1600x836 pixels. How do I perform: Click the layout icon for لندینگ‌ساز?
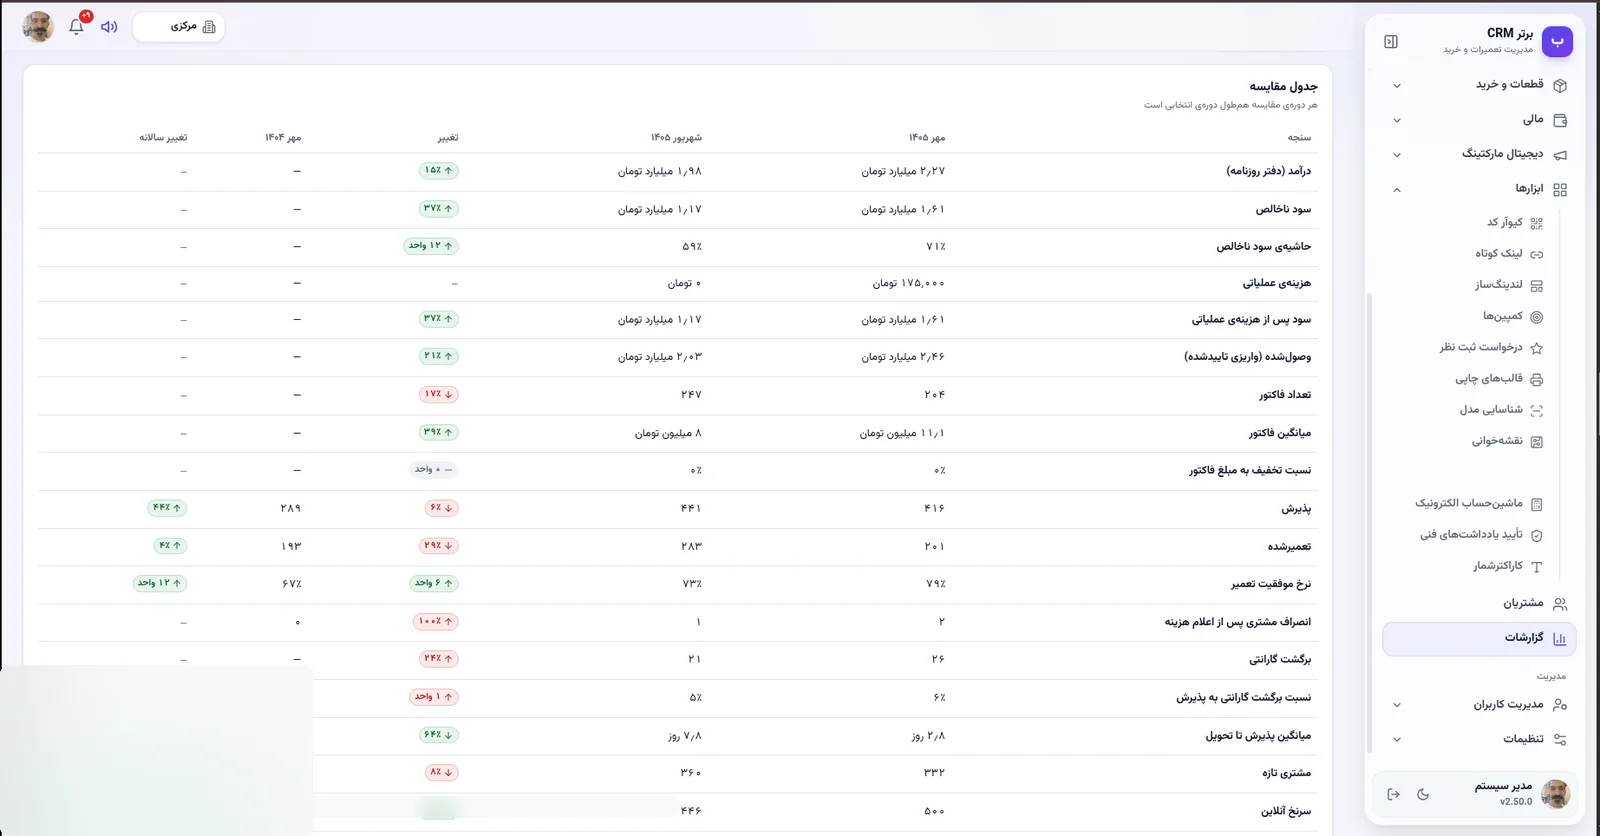pyautogui.click(x=1537, y=286)
